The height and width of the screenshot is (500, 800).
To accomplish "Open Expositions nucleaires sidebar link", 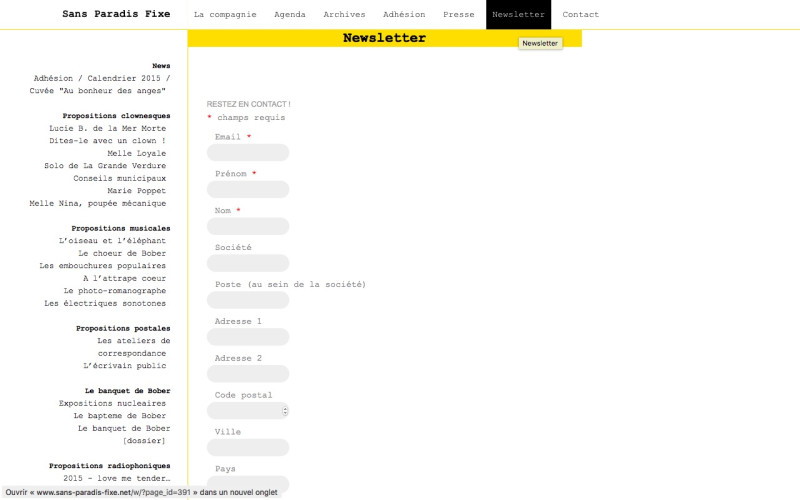I will (112, 404).
